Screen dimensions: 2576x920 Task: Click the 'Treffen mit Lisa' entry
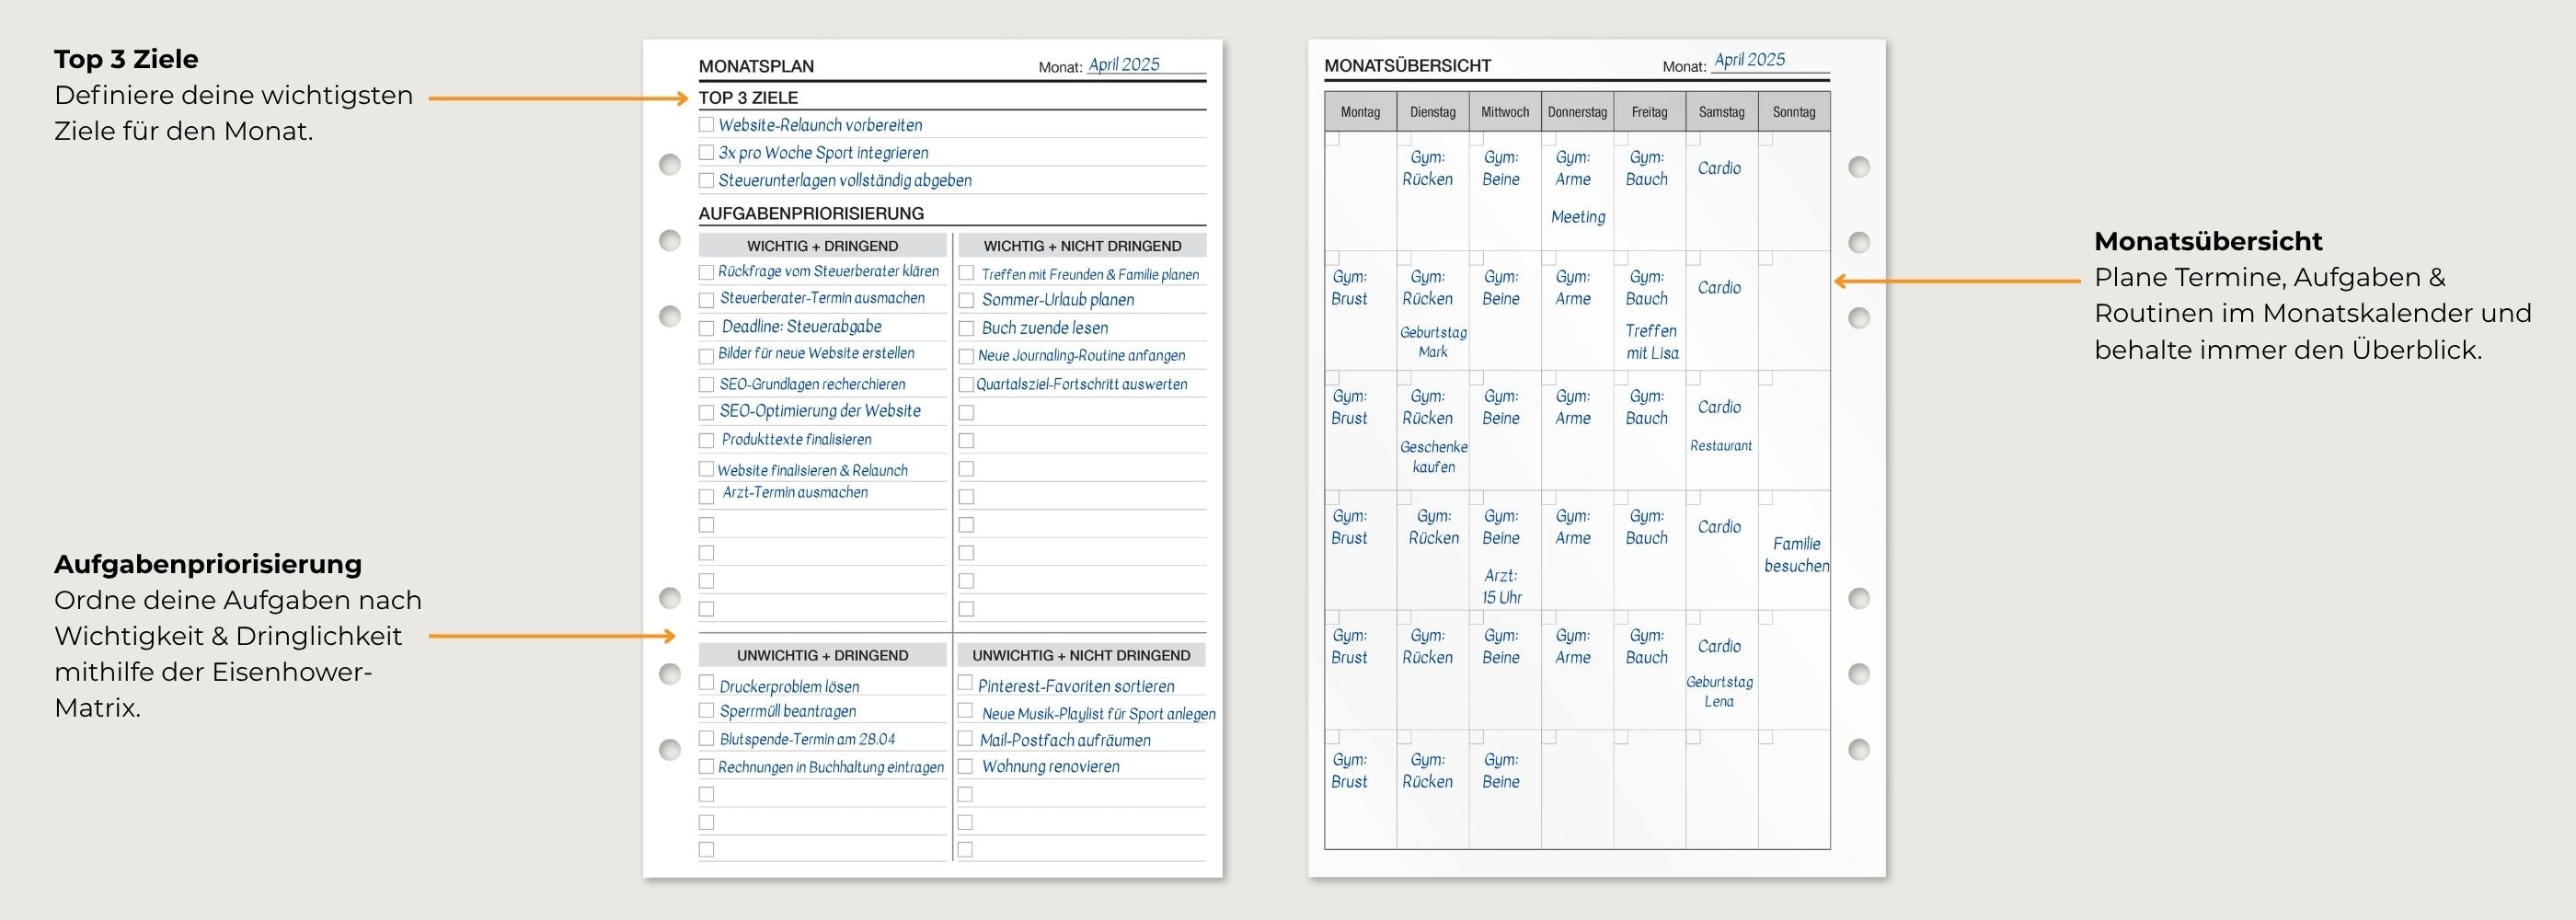coord(1651,342)
